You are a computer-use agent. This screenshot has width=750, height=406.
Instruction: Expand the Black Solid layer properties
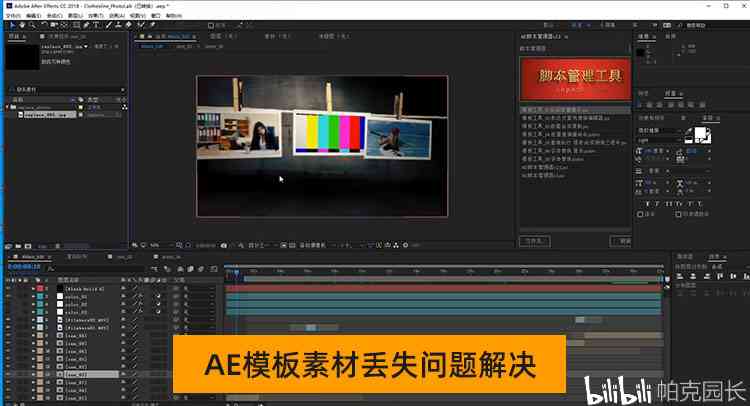tap(33, 288)
